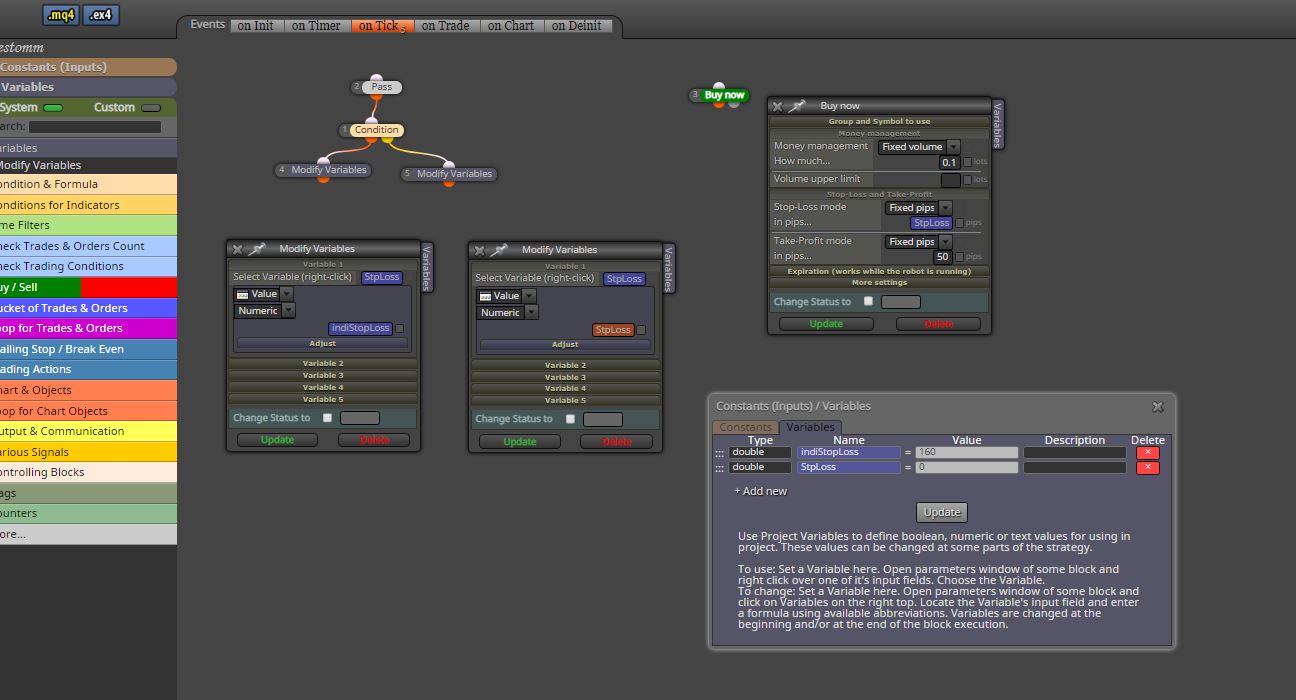Open the Money management Fixed volume dropdown
The image size is (1296, 700).
tap(919, 147)
